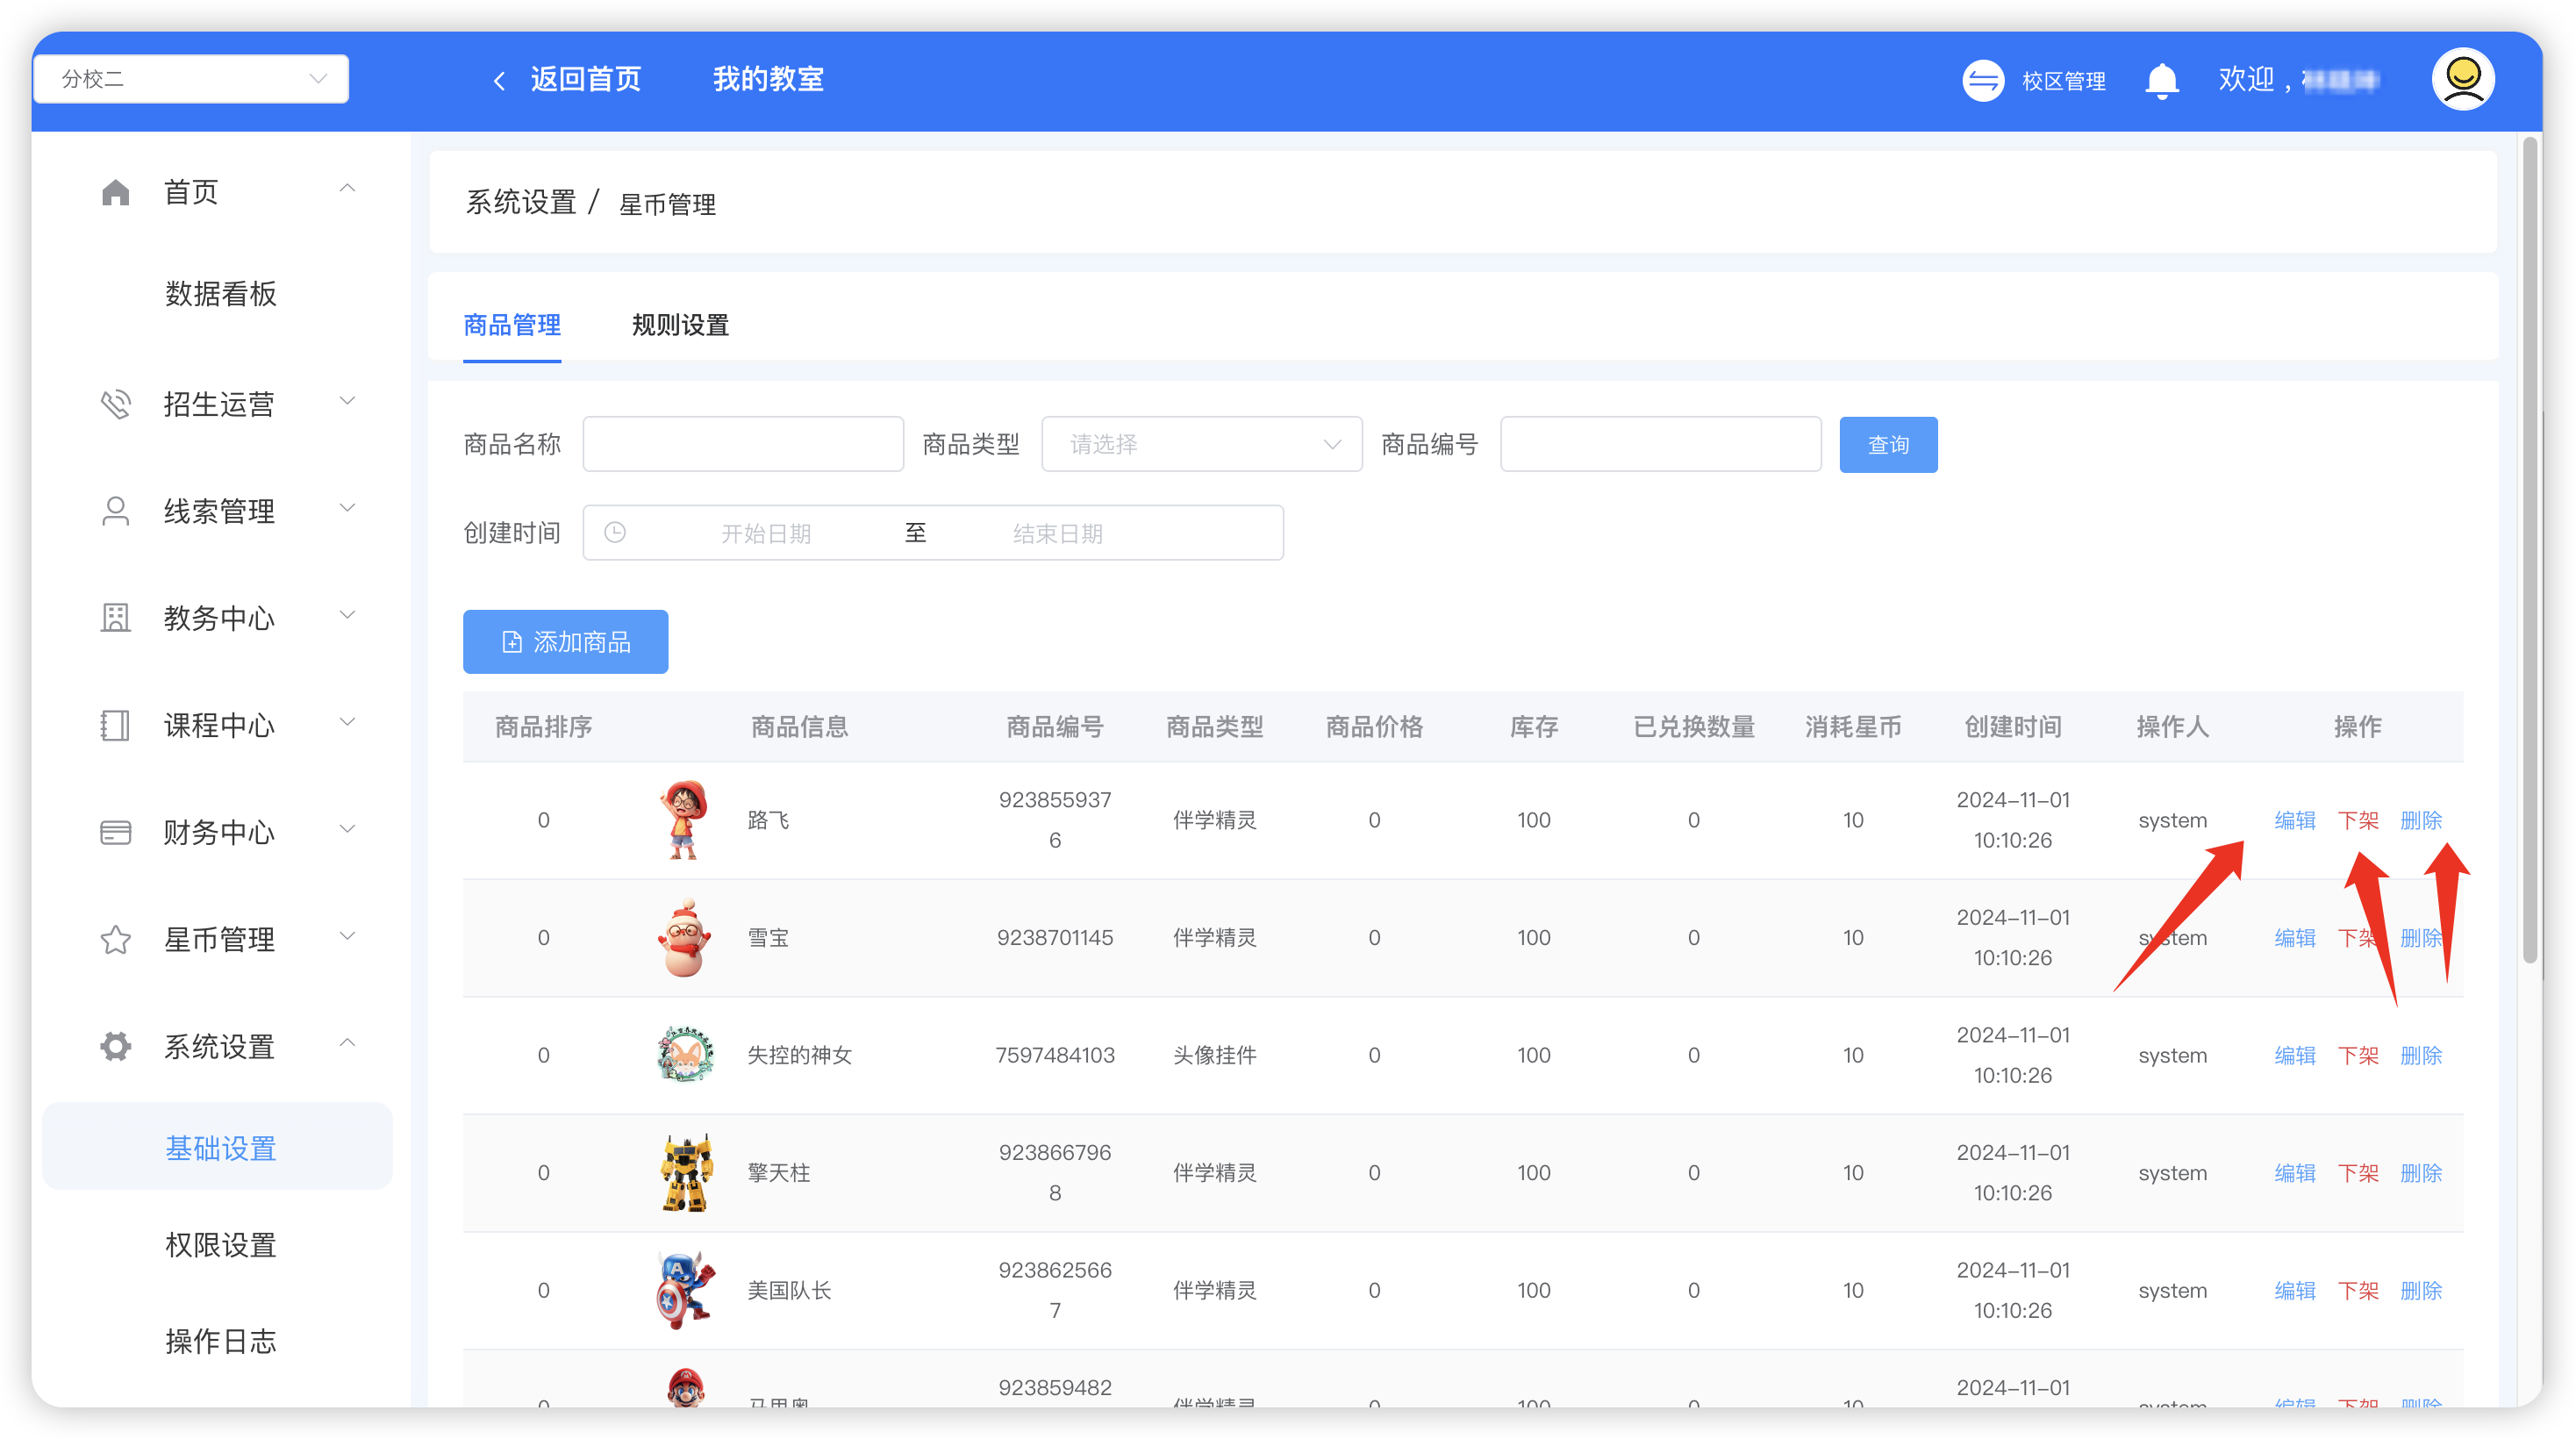Click the 查询 search button
Viewport: 2576px width, 1439px height.
(1887, 444)
